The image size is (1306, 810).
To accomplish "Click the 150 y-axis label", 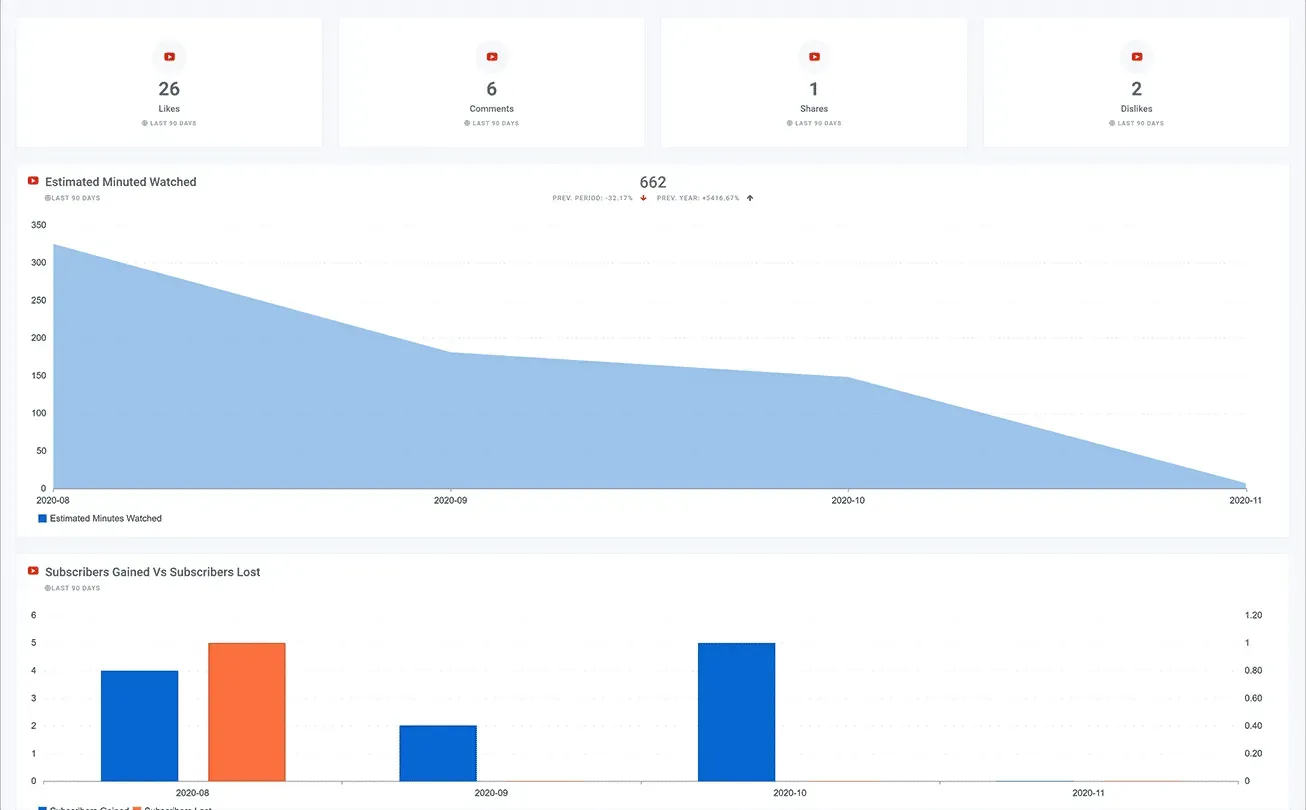I will (x=39, y=376).
